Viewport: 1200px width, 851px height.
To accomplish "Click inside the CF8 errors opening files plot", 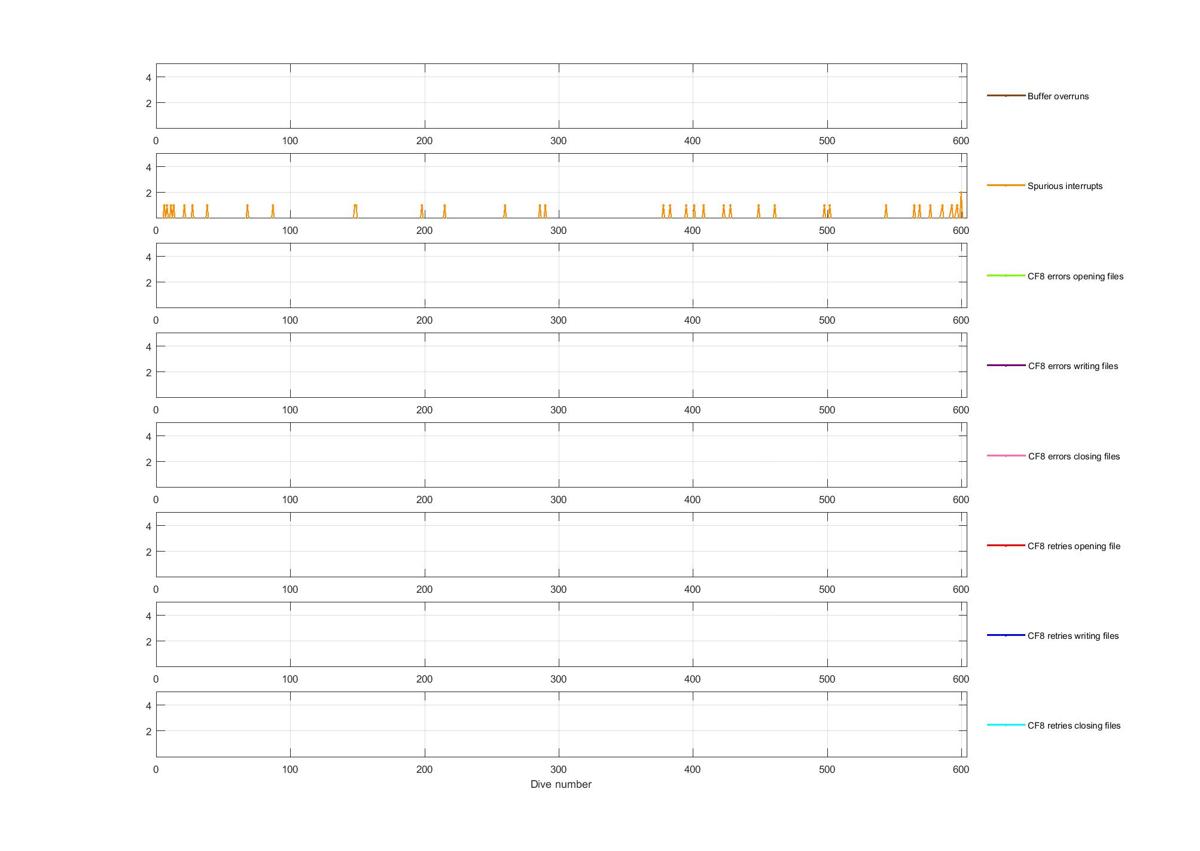I will [561, 276].
